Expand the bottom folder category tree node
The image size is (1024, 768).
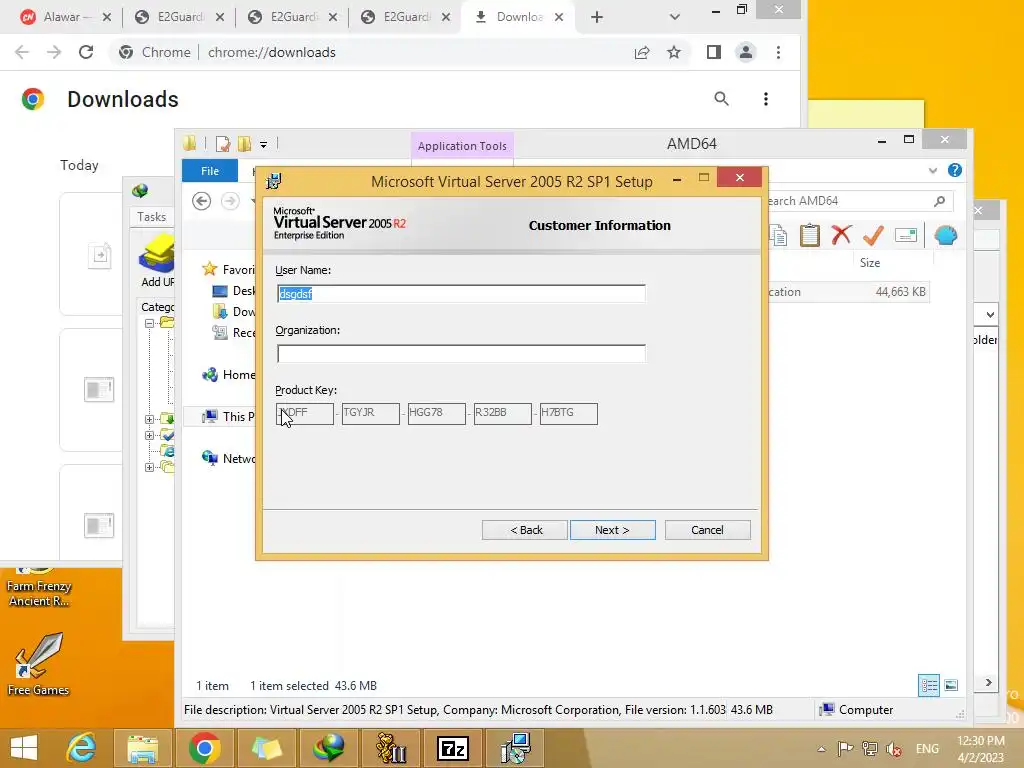click(150, 467)
